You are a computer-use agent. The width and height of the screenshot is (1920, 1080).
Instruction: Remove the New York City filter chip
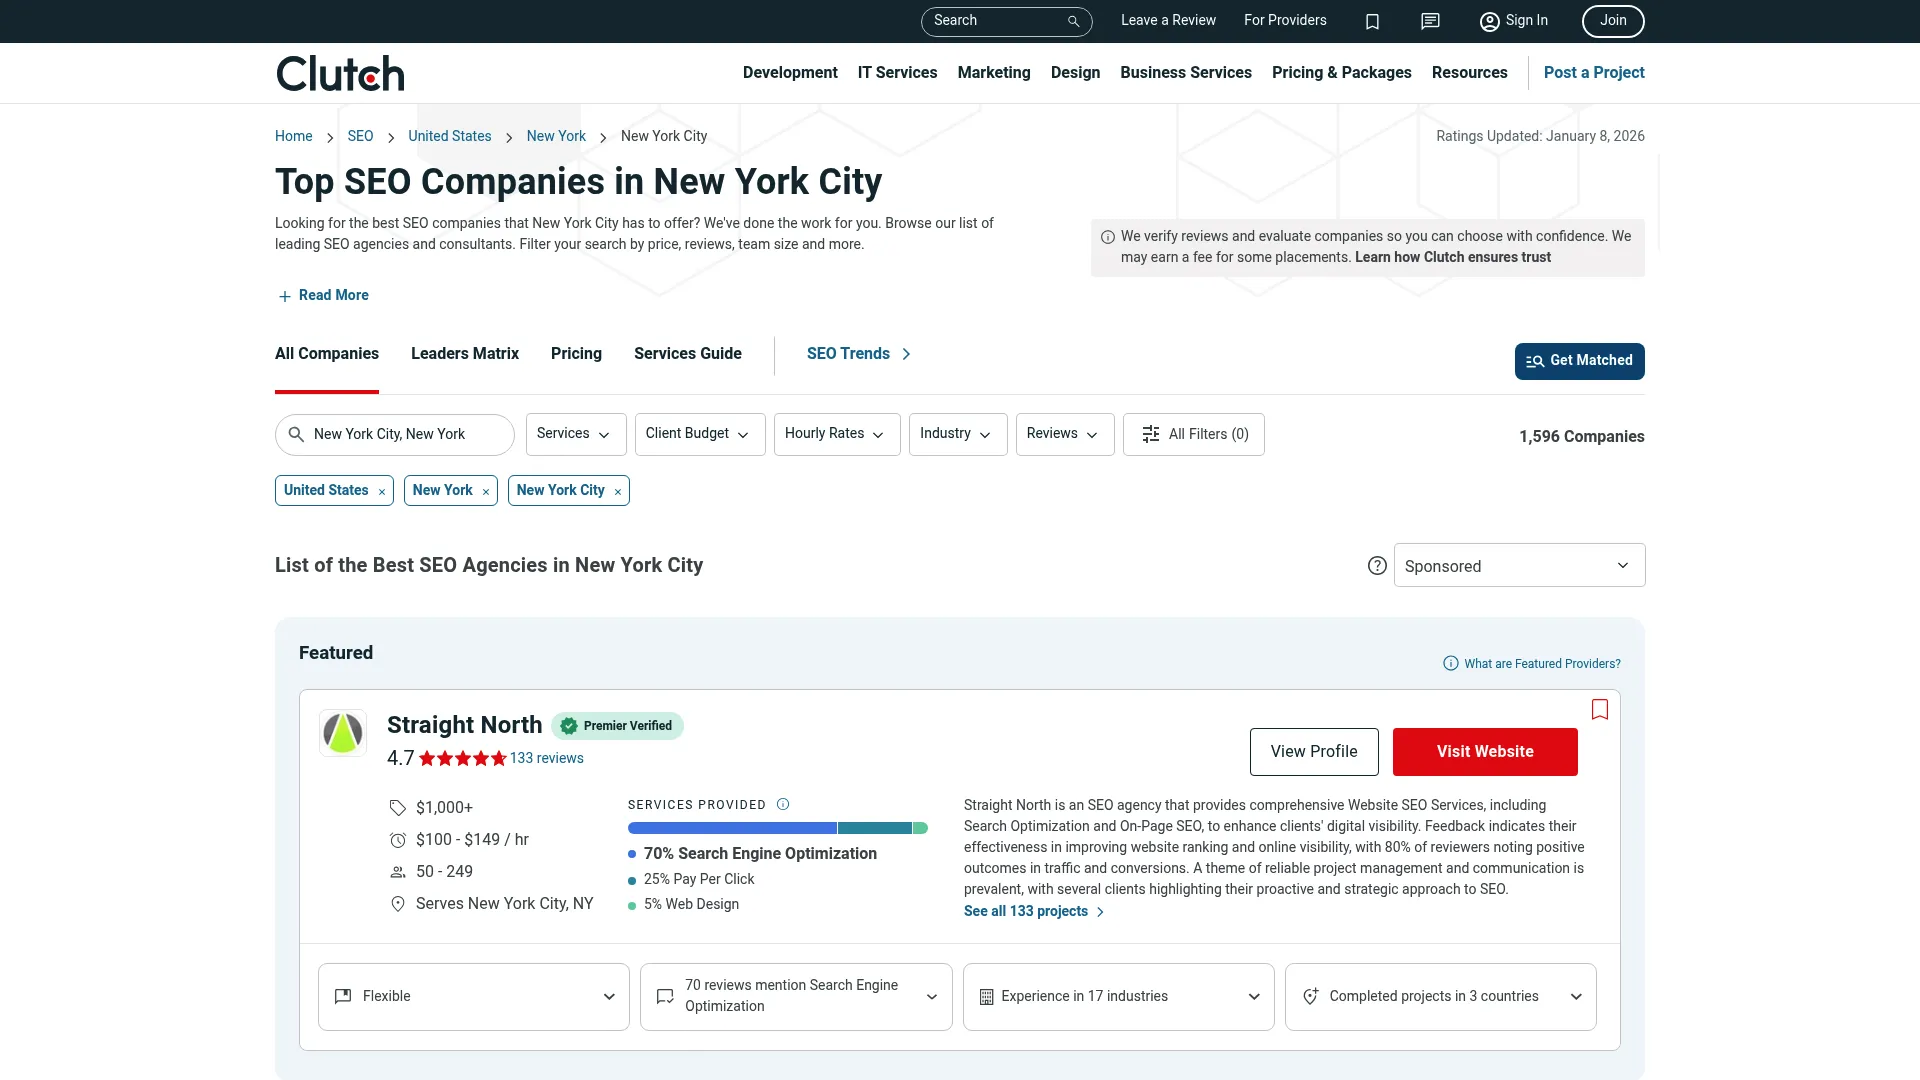click(x=617, y=491)
